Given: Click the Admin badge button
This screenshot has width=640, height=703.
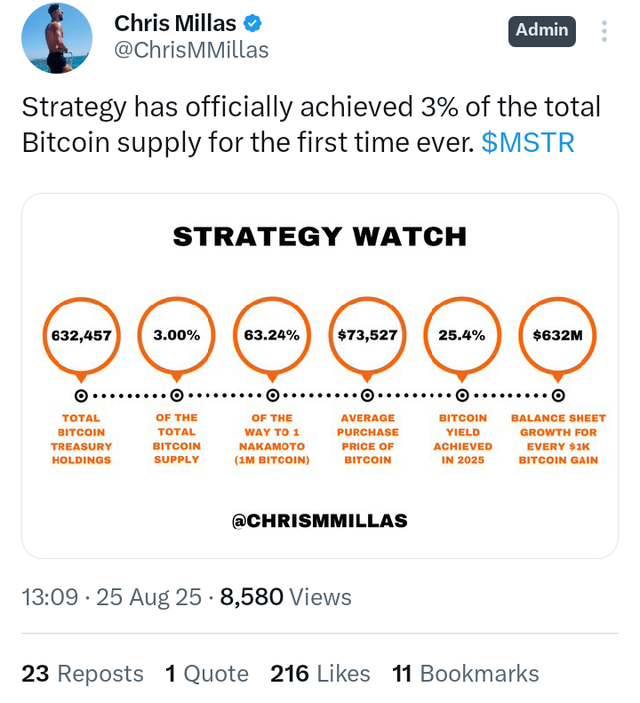Looking at the screenshot, I should (x=542, y=31).
